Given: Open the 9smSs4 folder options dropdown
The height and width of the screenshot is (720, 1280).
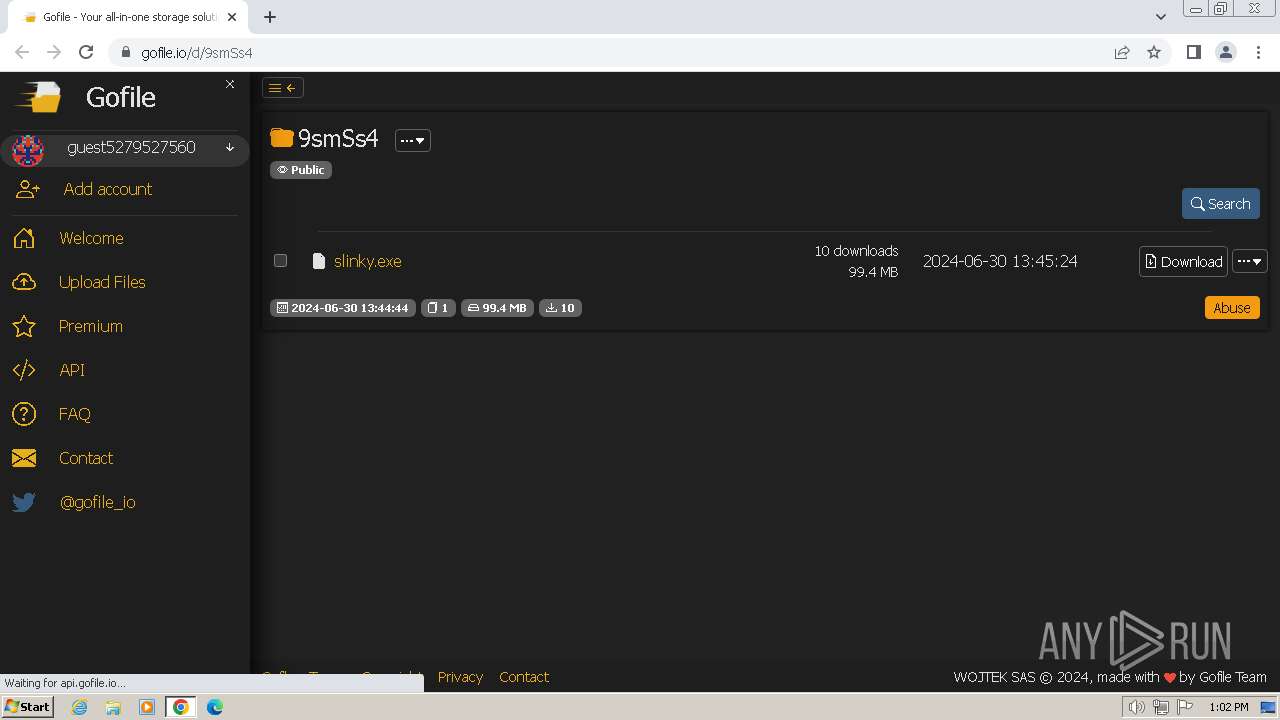Looking at the screenshot, I should point(413,141).
